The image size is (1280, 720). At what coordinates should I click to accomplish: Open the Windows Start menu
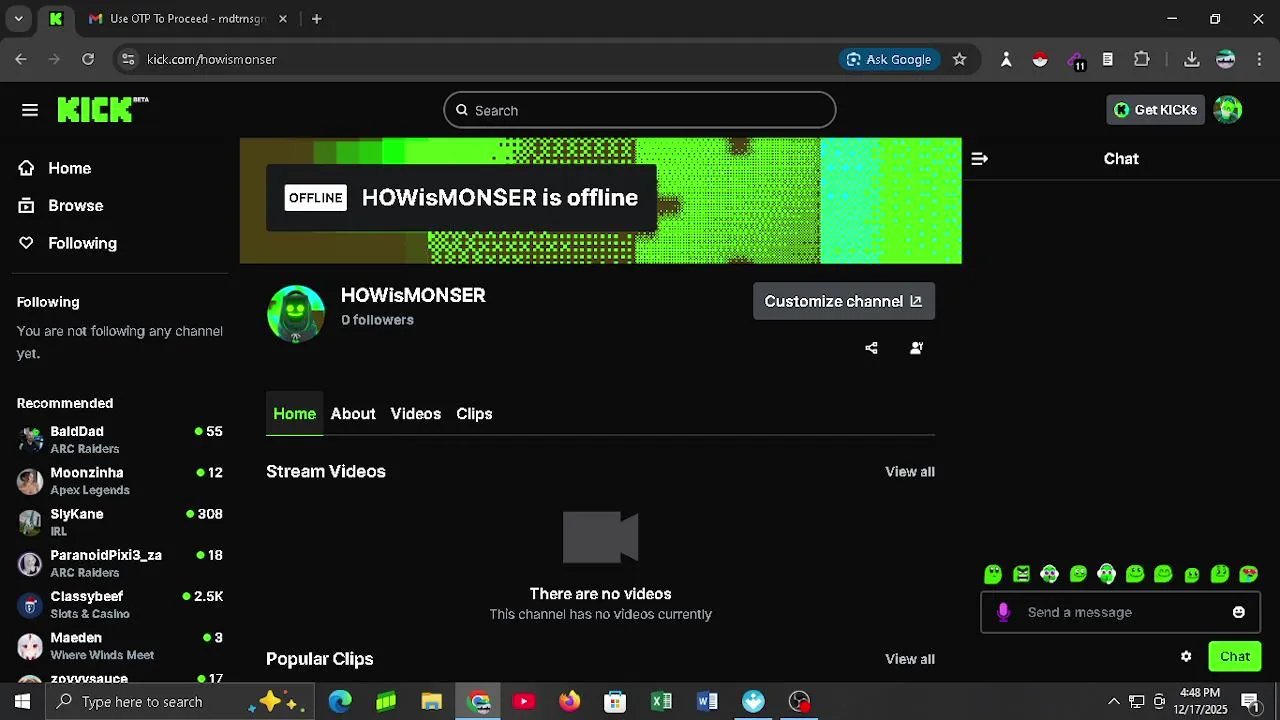pos(22,702)
